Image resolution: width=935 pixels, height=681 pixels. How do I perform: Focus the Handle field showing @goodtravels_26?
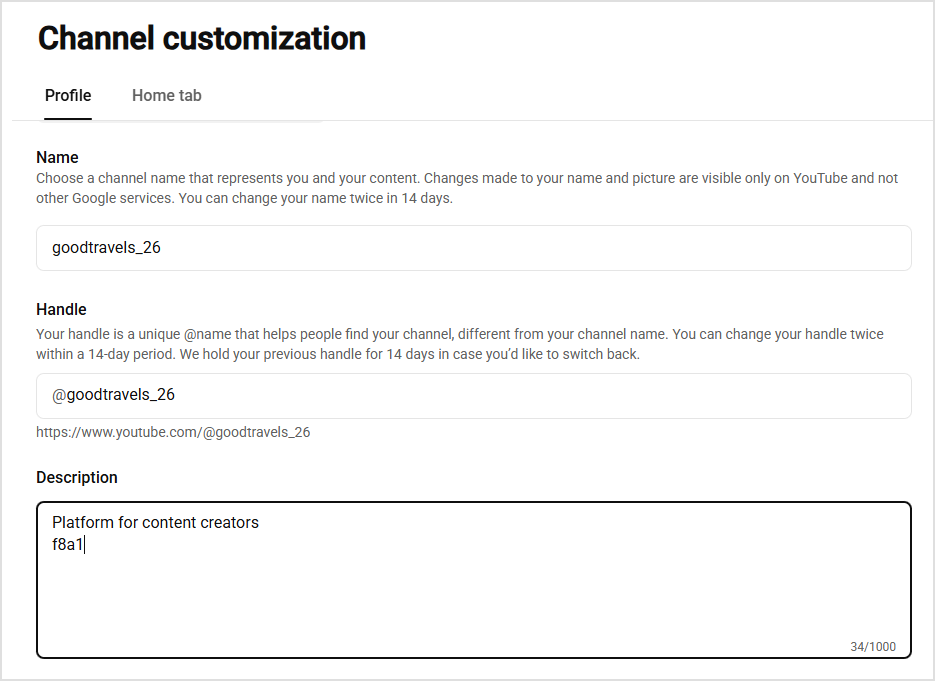click(x=473, y=396)
